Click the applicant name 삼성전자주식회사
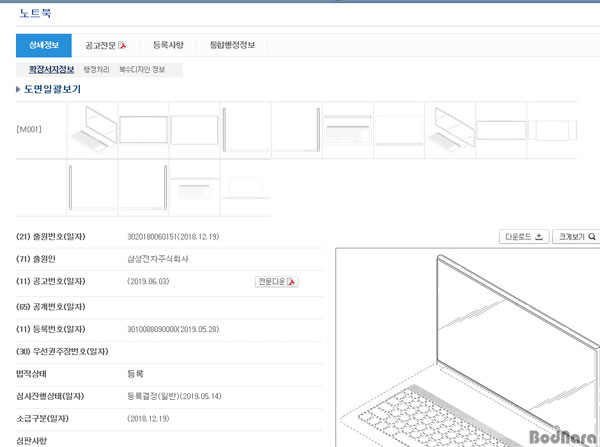 pyautogui.click(x=158, y=259)
